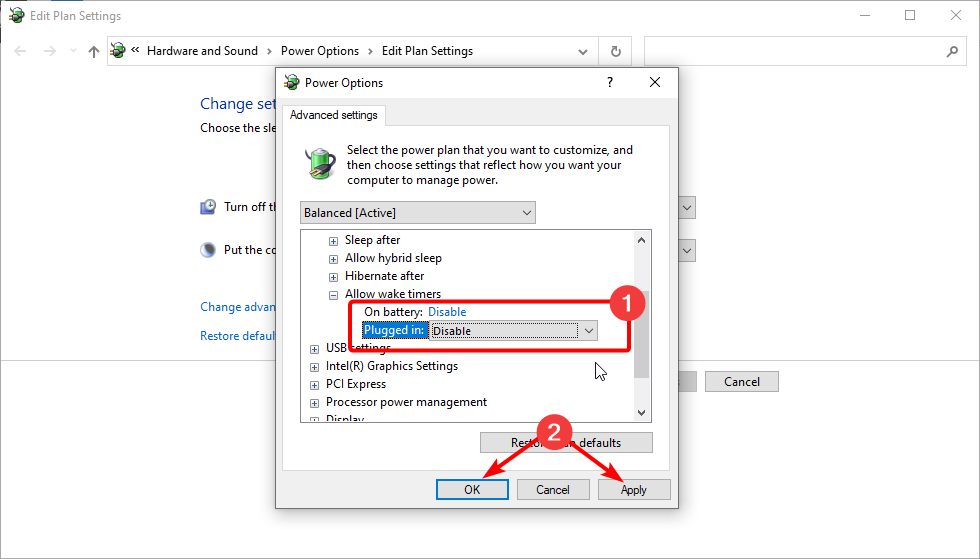
Task: Open the Turn off display dropdown
Action: (687, 208)
